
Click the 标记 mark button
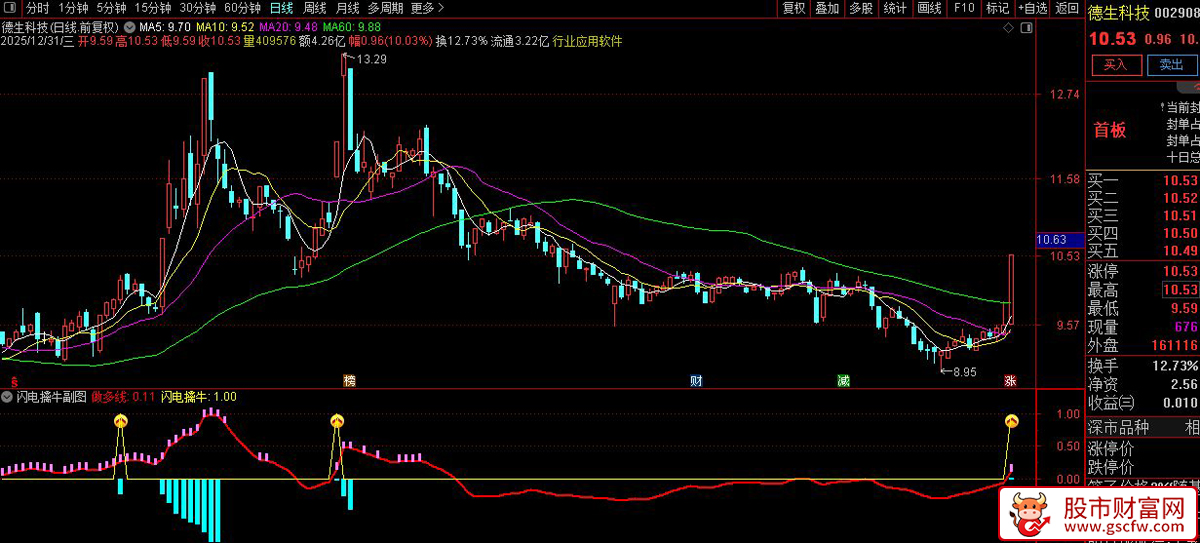point(997,8)
